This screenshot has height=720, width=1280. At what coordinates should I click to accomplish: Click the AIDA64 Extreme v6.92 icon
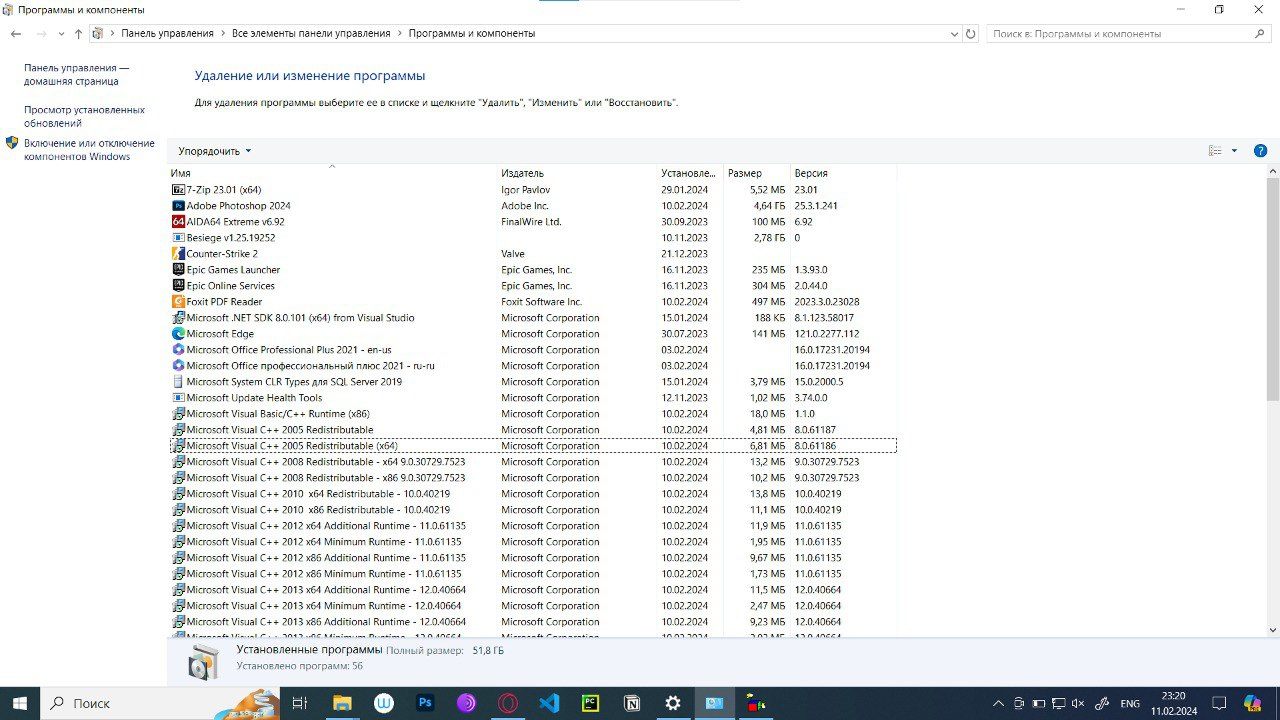tap(178, 222)
